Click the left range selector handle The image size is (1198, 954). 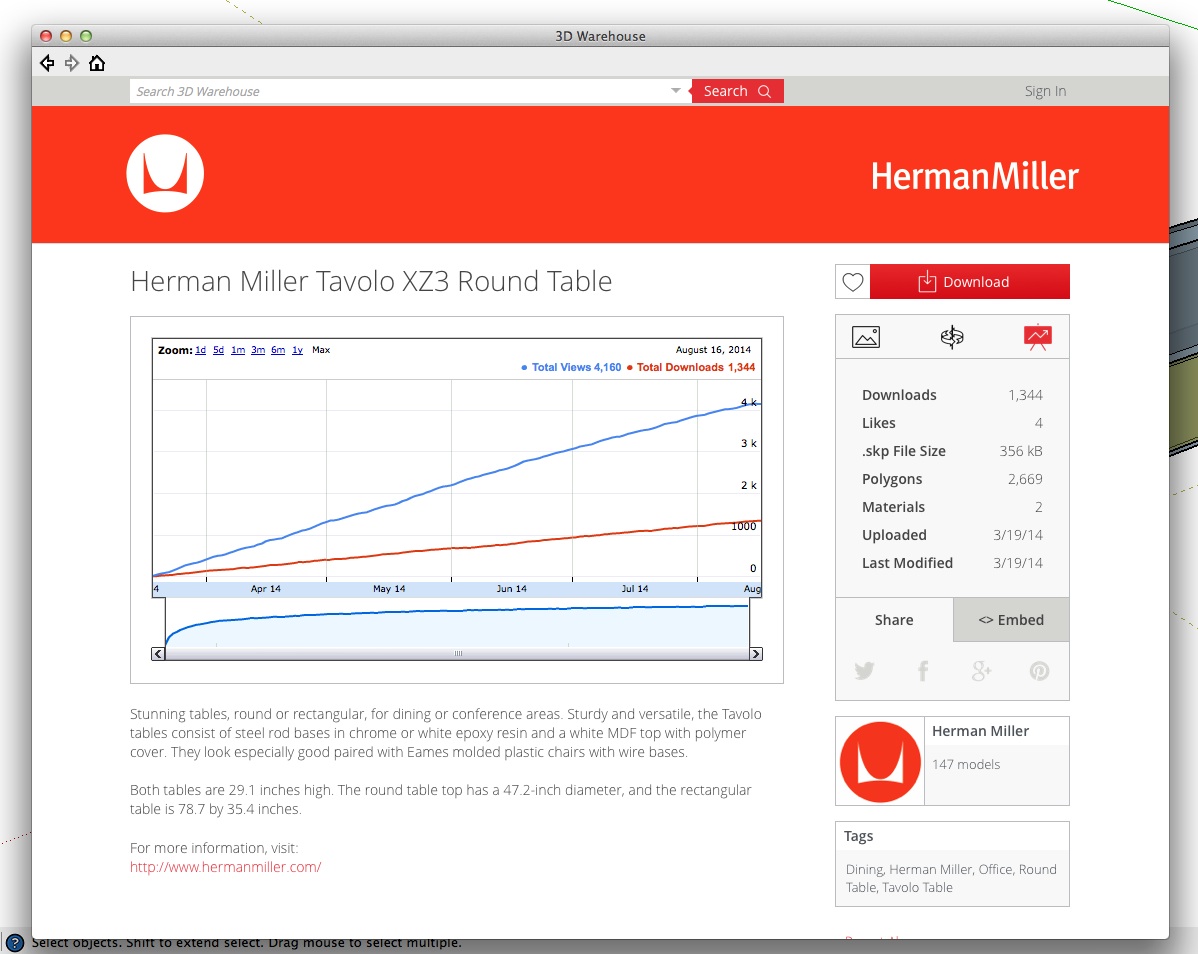pos(166,623)
